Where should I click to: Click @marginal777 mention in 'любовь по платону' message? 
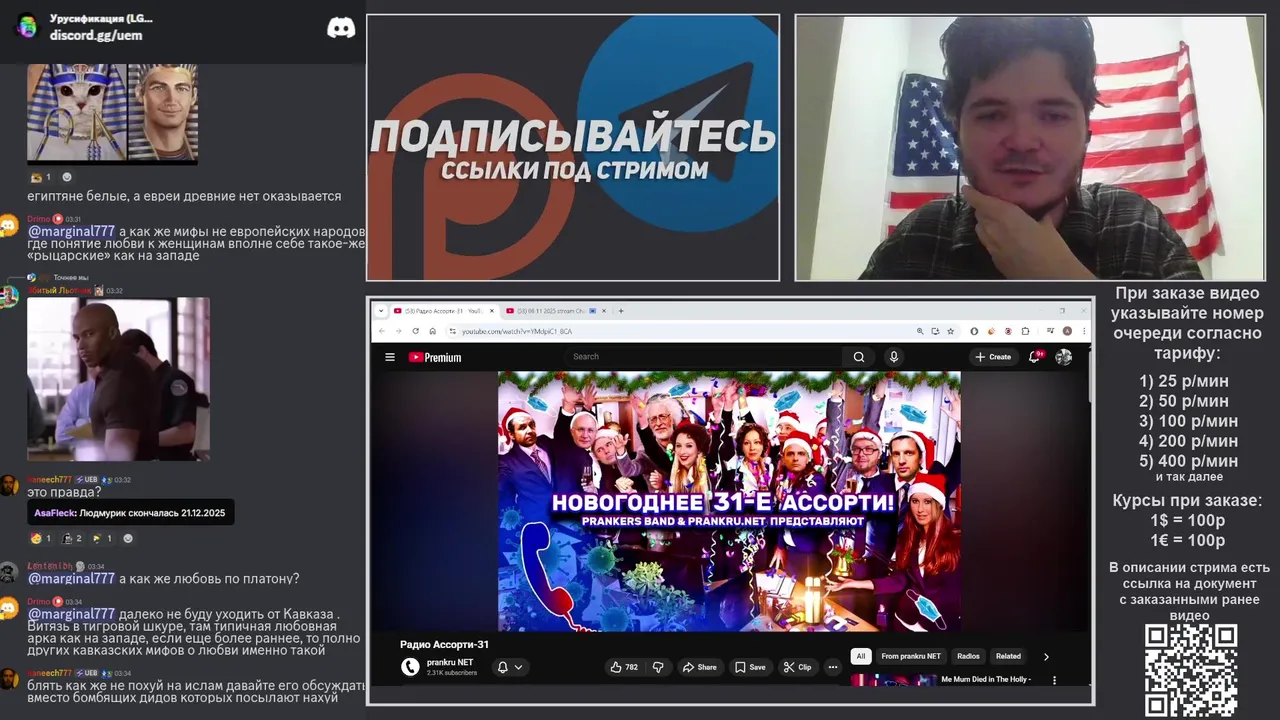point(71,578)
